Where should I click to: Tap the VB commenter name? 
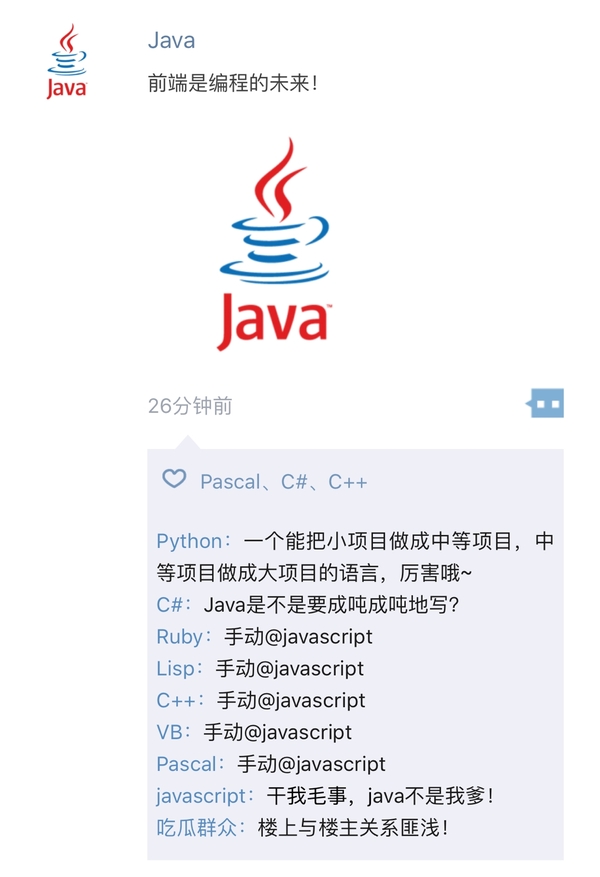169,732
